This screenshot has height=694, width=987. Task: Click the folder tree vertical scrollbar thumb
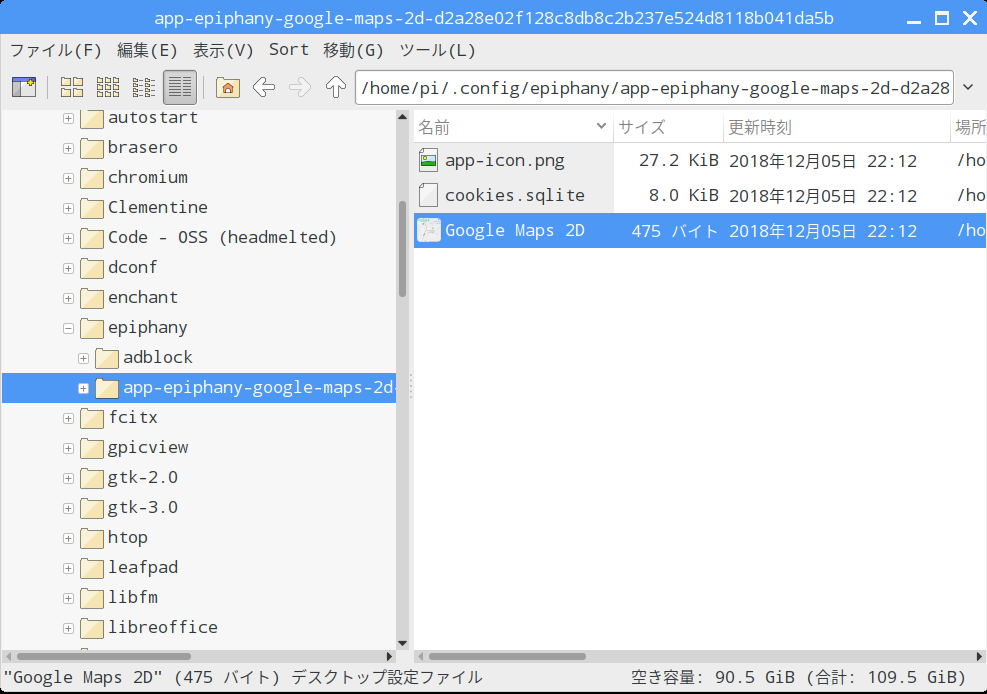coord(402,249)
